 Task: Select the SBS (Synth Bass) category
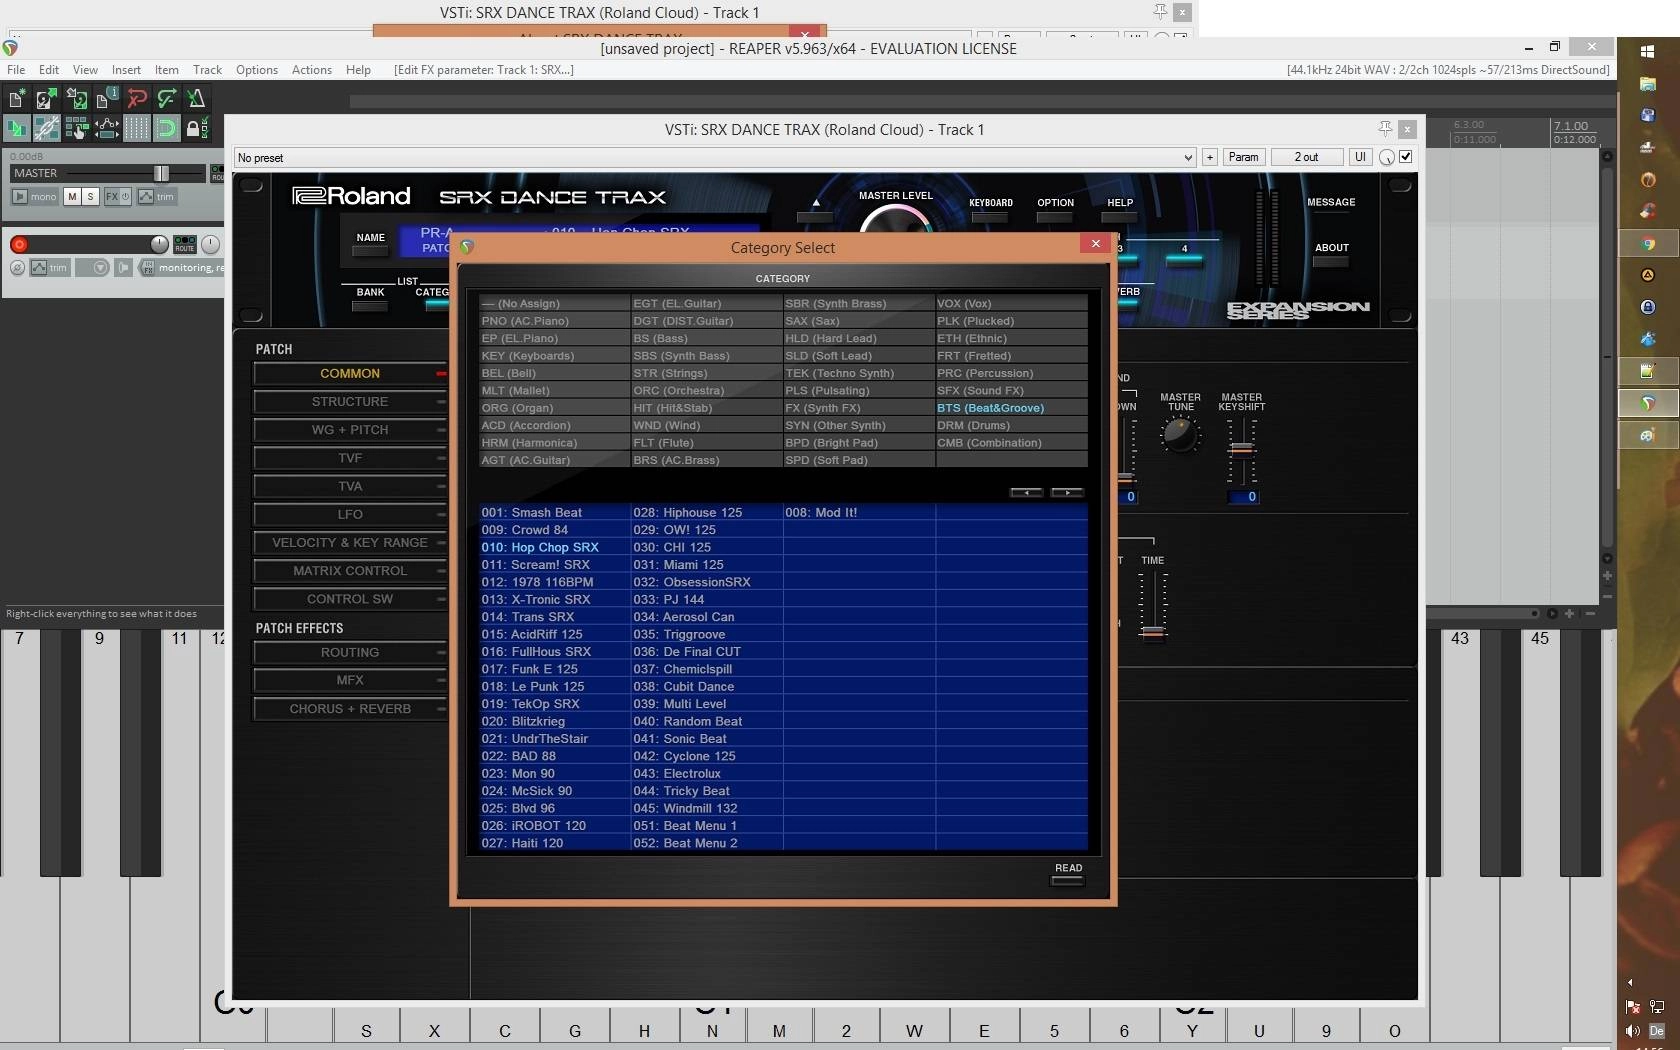tap(707, 356)
